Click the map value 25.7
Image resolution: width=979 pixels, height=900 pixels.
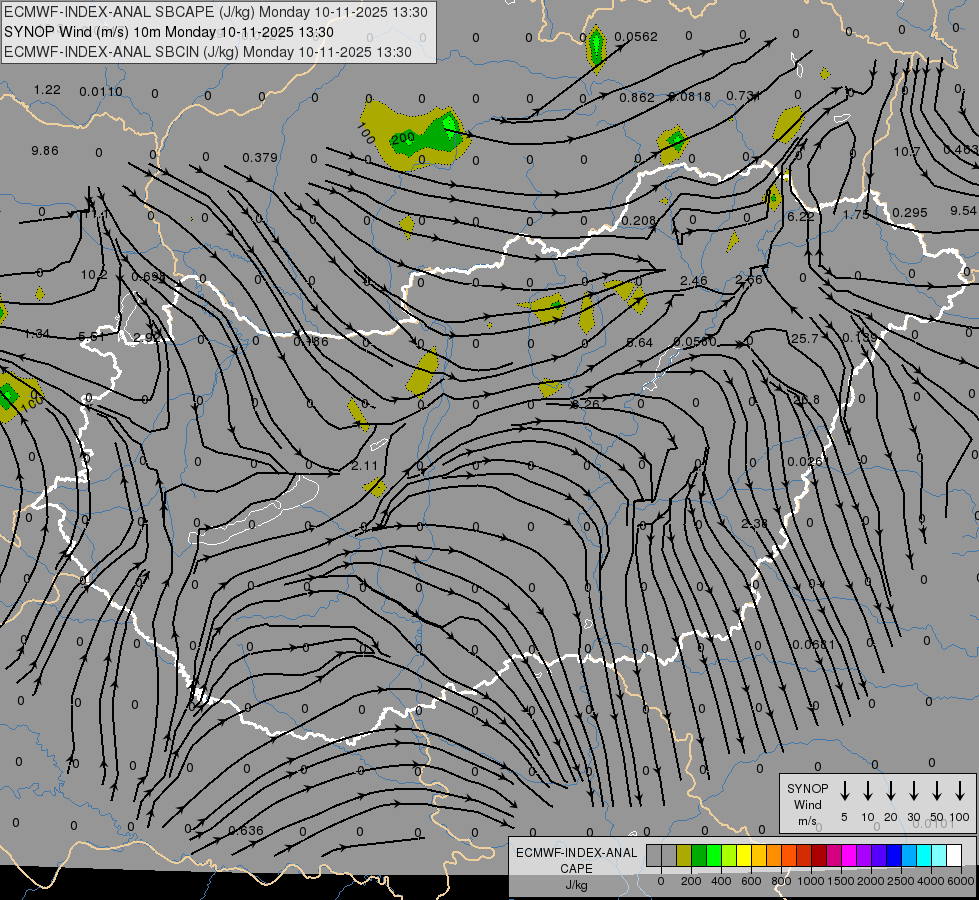coord(804,339)
